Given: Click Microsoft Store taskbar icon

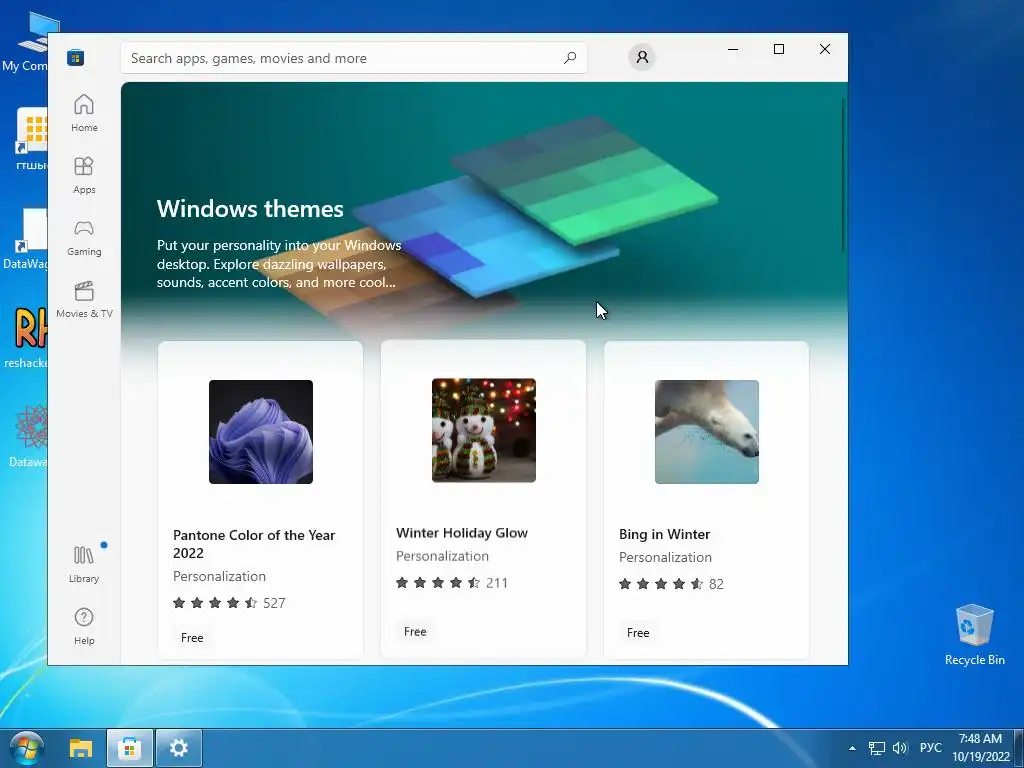Looking at the screenshot, I should [x=130, y=748].
